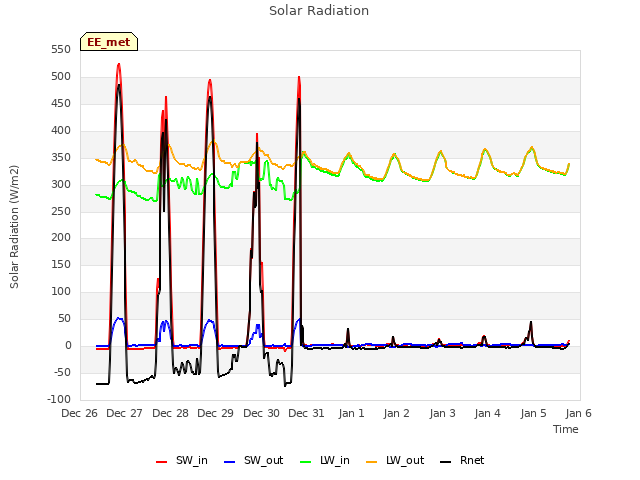Screen dimensions: 640x480
Task: Click the red SW_in legend swatch
Action: [162, 462]
